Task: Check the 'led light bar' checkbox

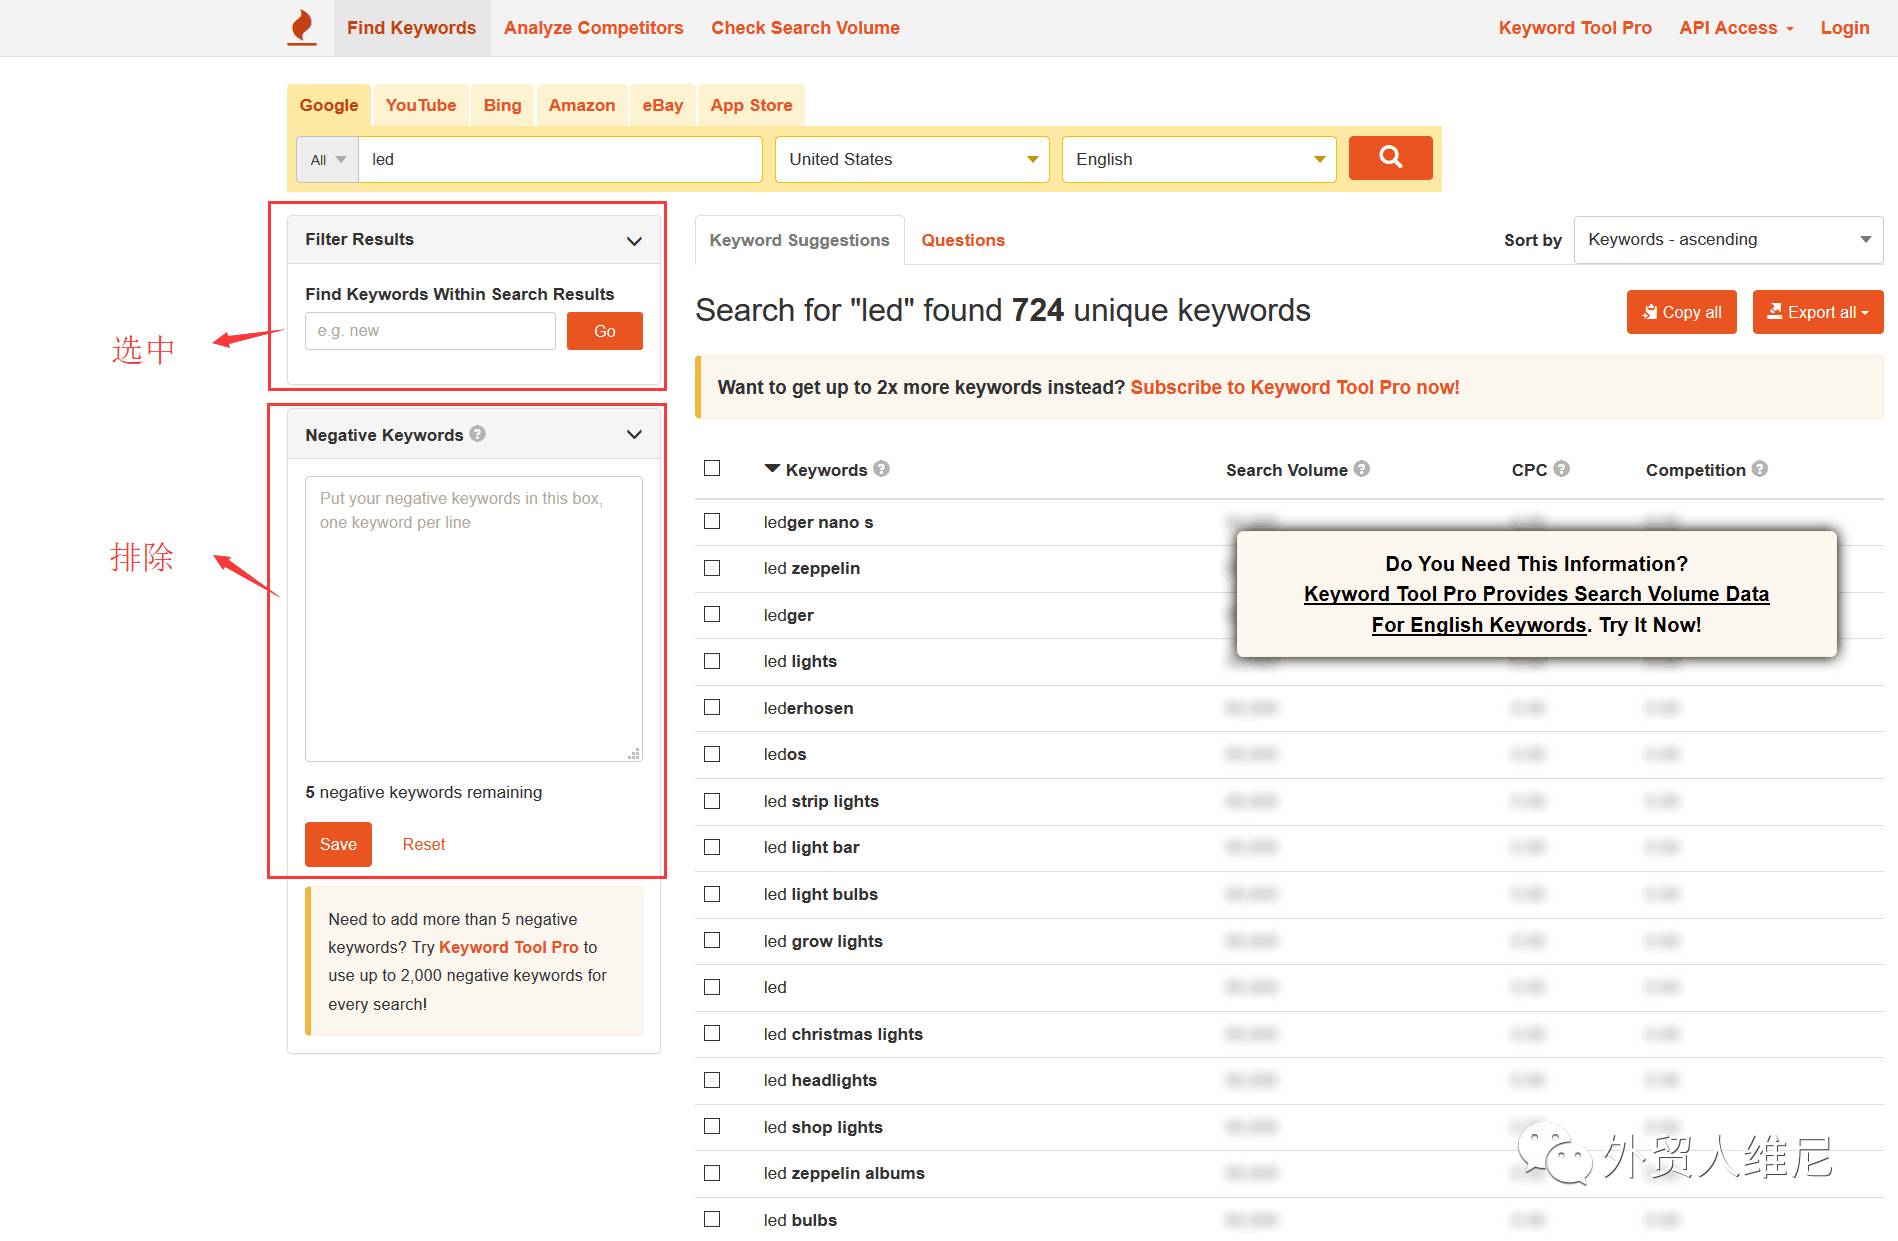Action: 712,847
